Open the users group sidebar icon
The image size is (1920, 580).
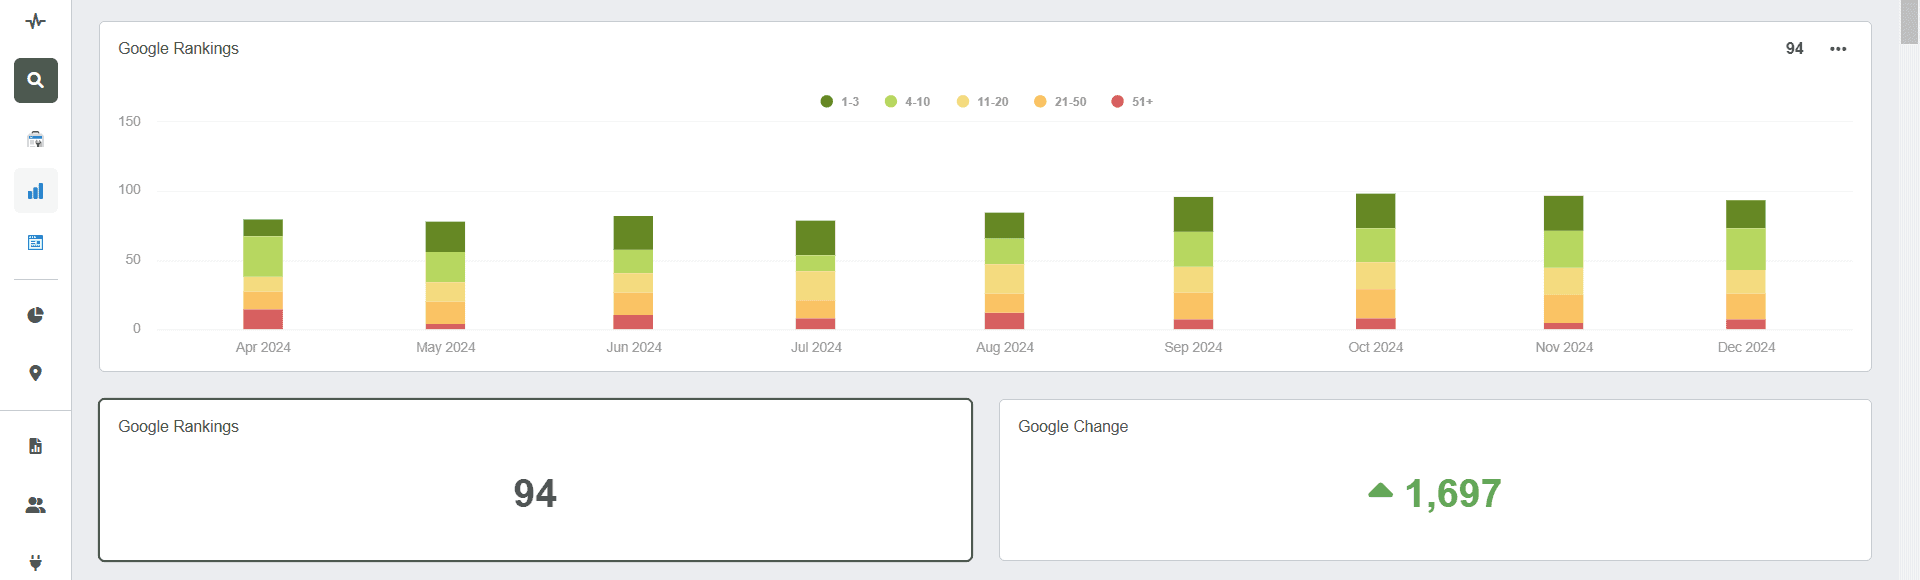(36, 505)
